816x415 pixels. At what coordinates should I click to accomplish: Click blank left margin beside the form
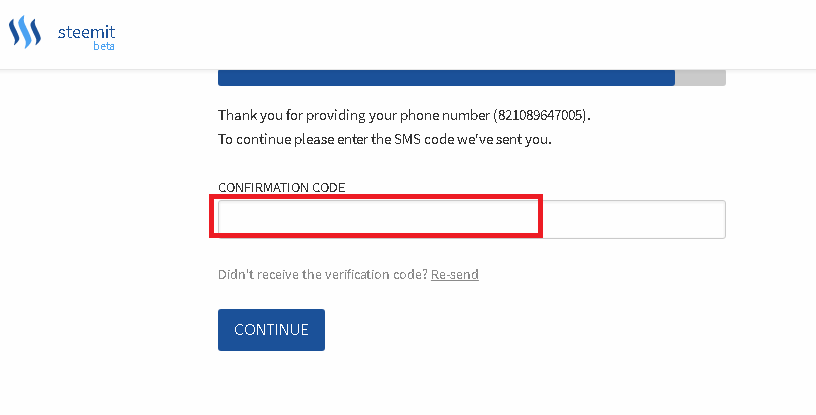click(104, 234)
